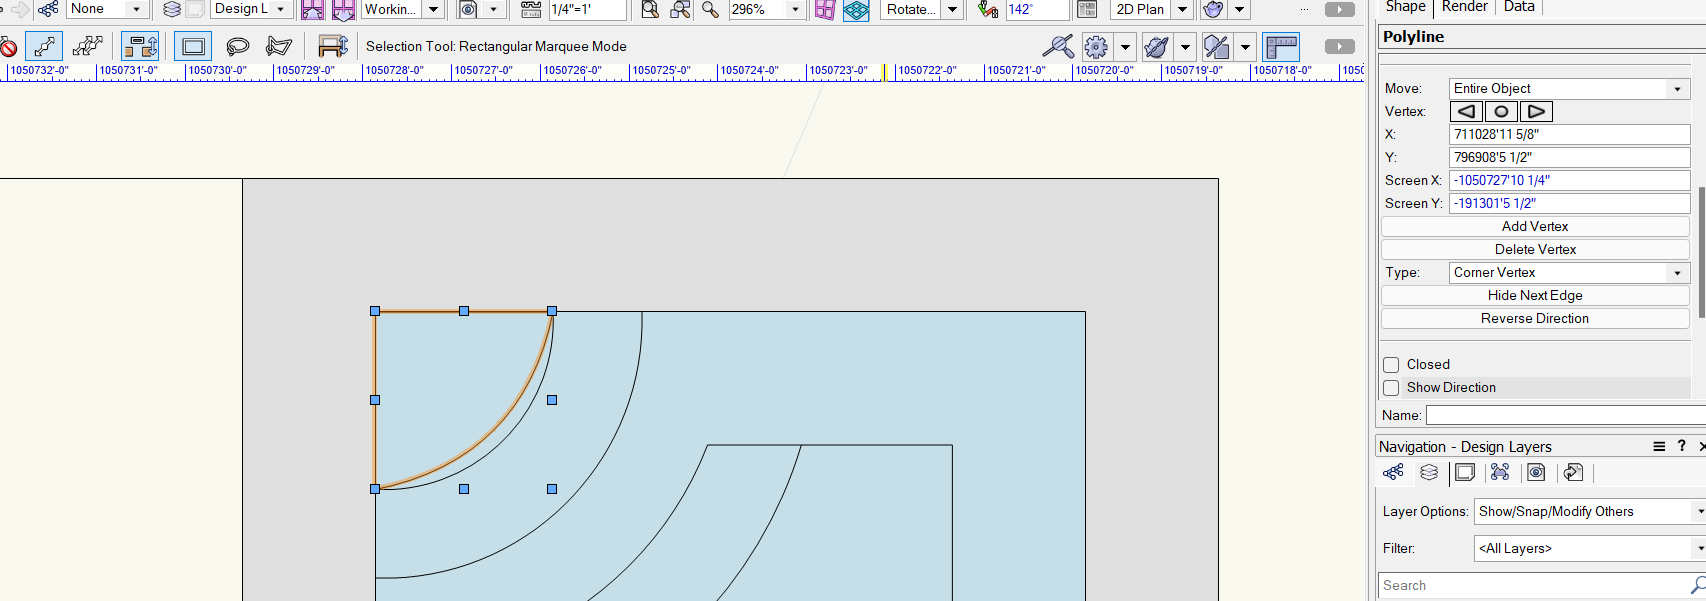Enable the Closed checkbox
The image size is (1706, 601).
point(1391,365)
